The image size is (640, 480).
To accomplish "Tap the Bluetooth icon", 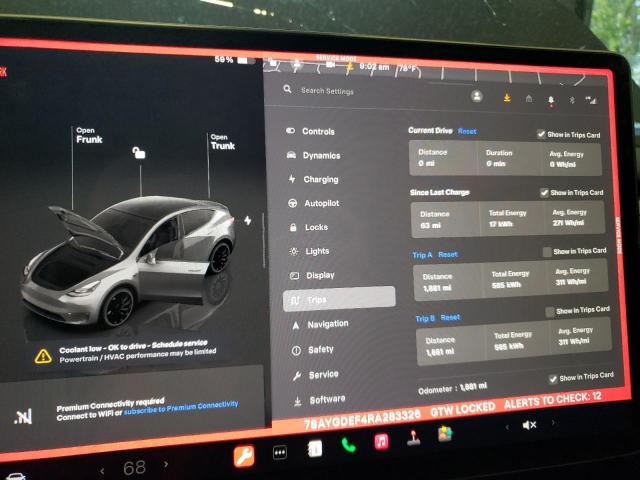I will click(572, 100).
